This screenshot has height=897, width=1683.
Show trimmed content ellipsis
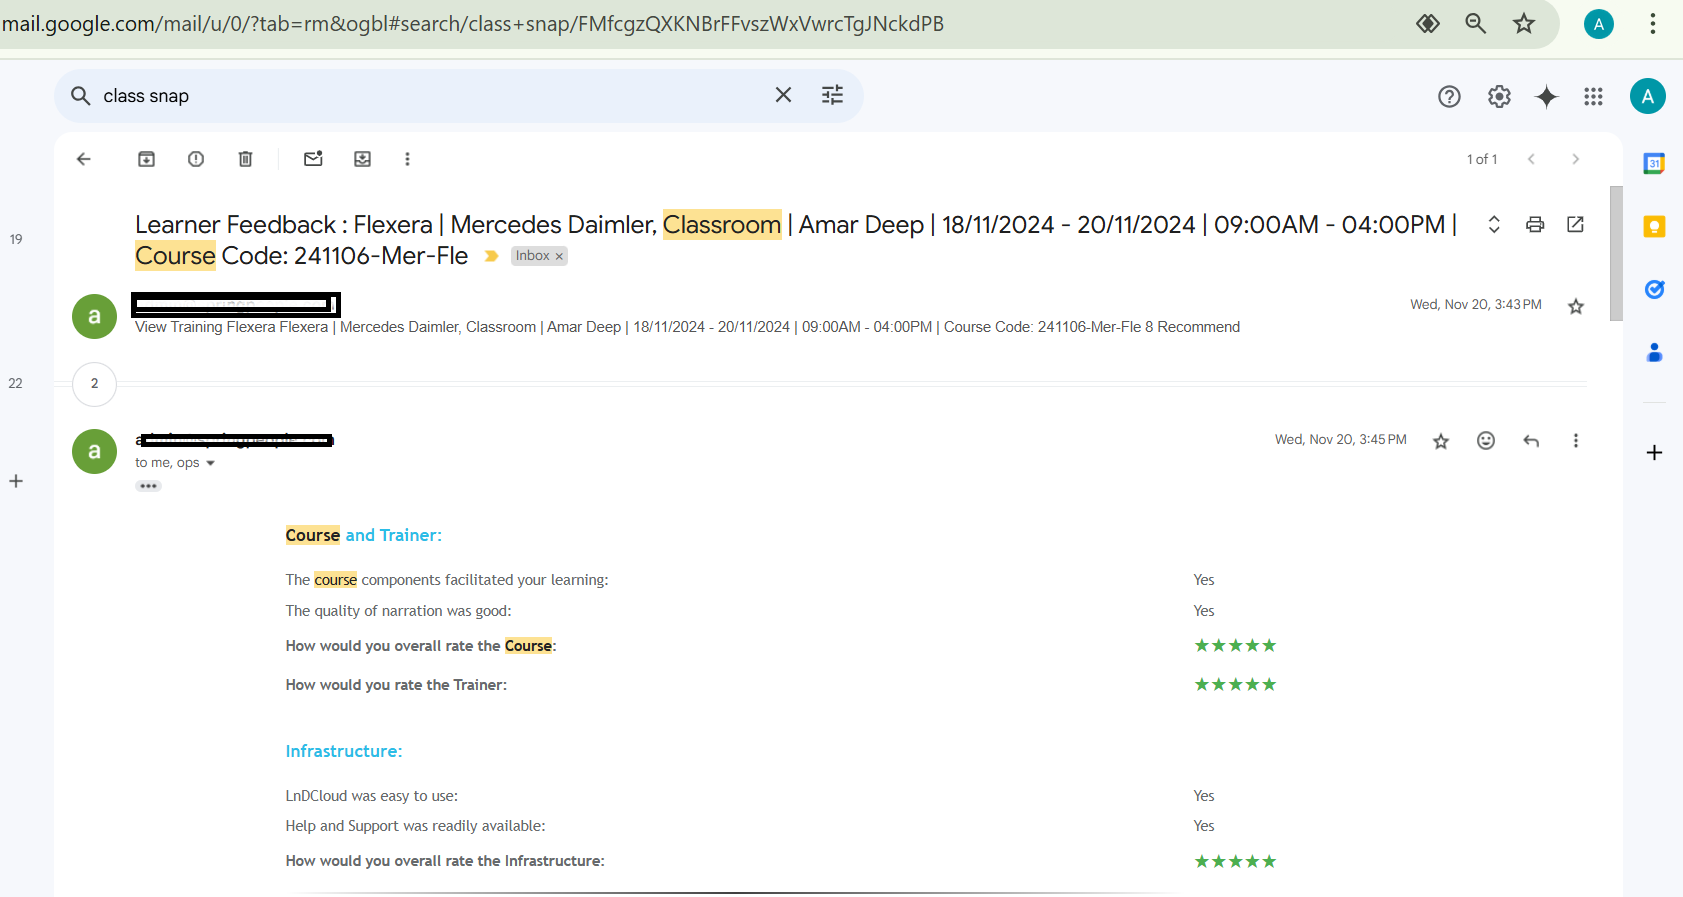(148, 486)
